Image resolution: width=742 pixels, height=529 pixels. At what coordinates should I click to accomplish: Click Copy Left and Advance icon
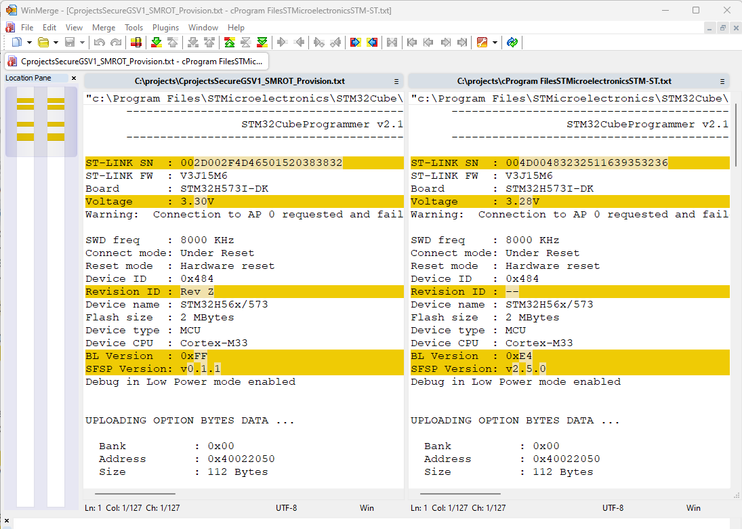[336, 43]
